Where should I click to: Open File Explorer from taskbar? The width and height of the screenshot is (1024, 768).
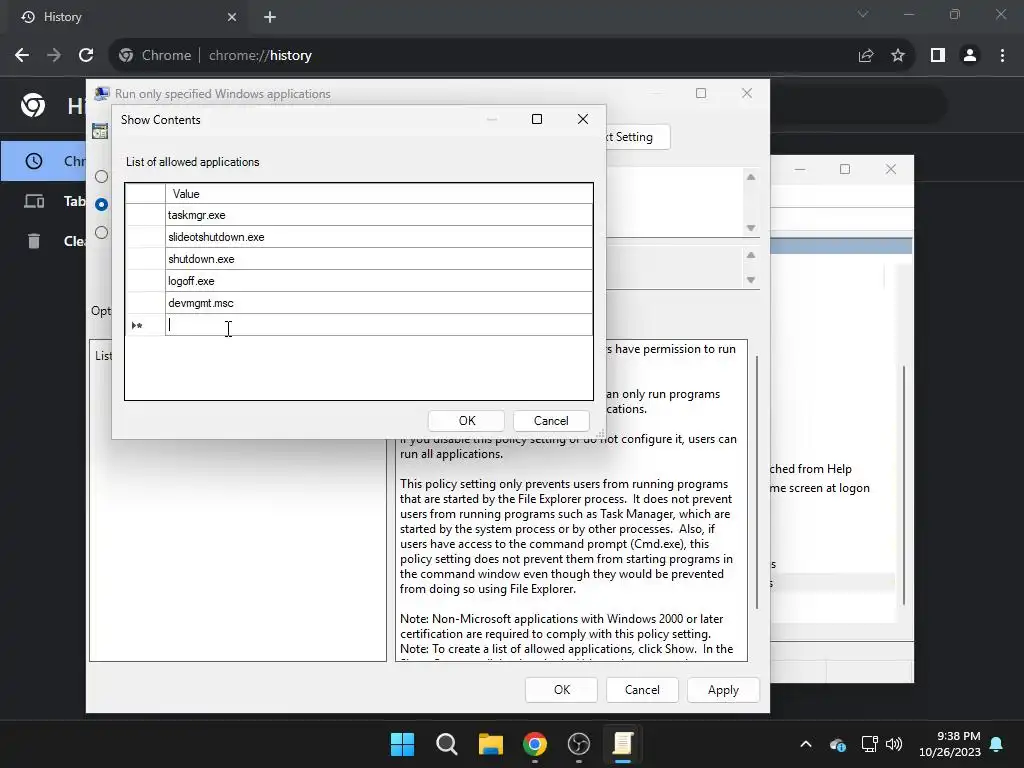tap(490, 744)
